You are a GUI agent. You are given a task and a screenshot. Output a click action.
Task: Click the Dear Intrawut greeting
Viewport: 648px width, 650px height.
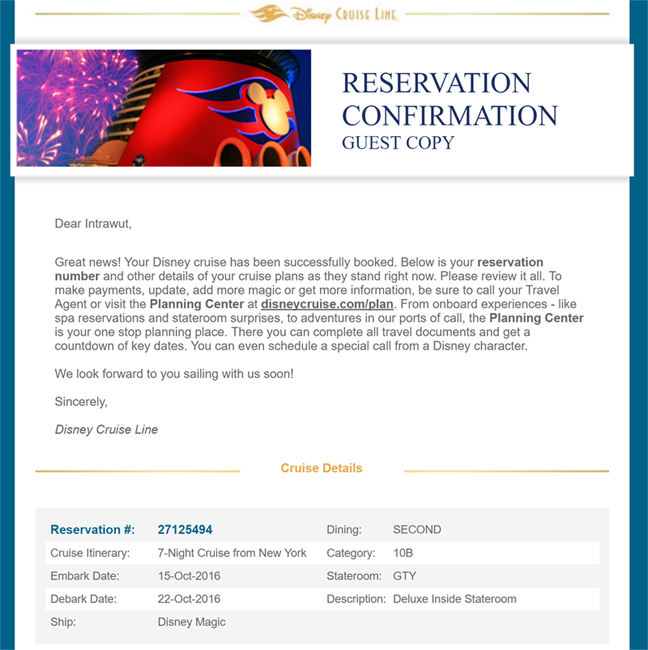click(93, 224)
